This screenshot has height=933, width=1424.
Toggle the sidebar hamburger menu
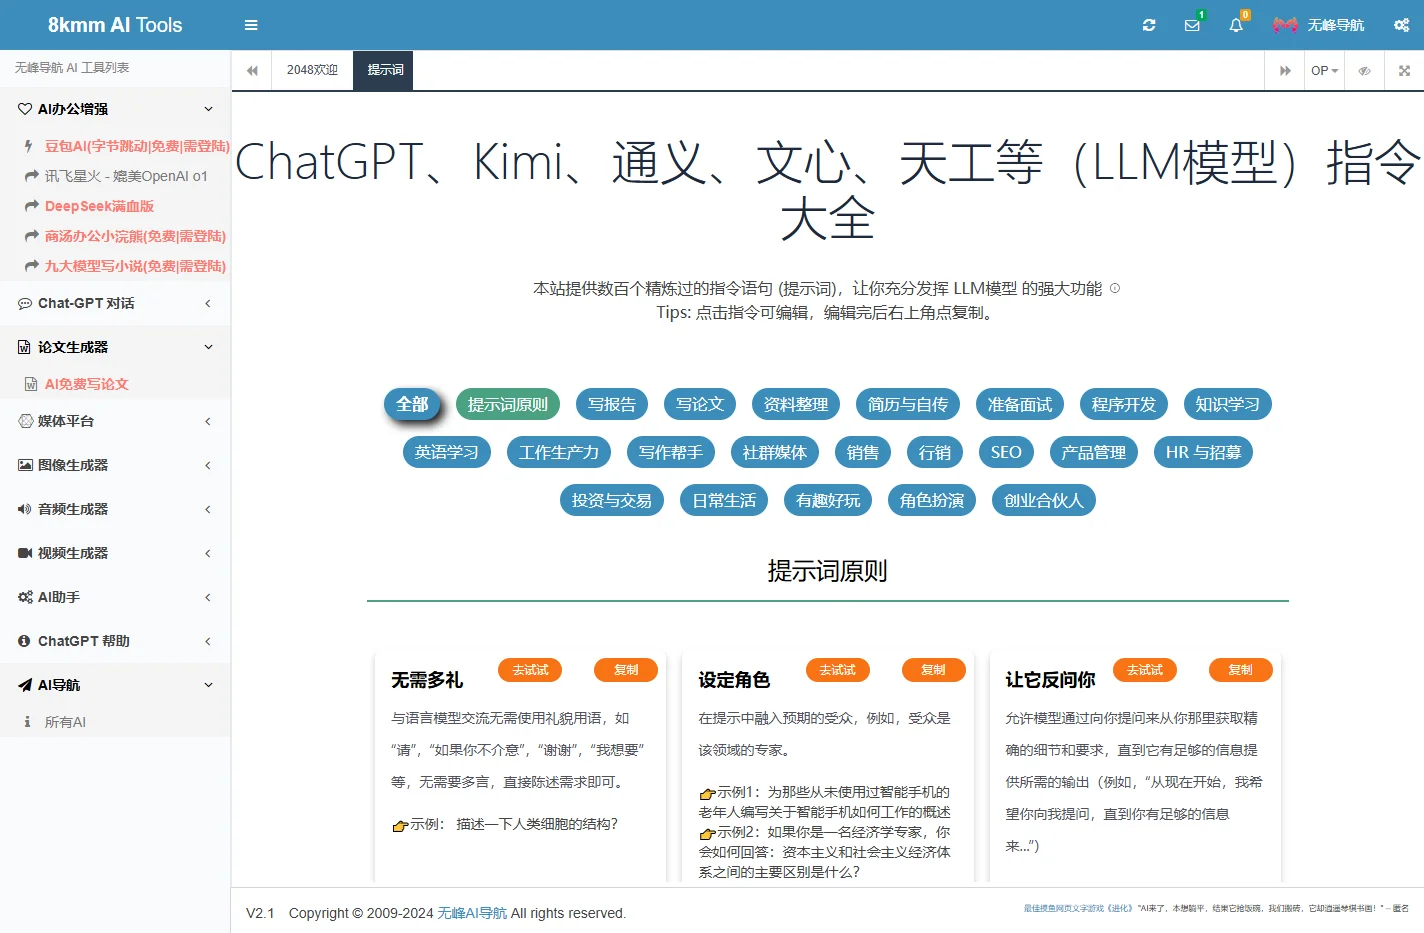coord(251,25)
